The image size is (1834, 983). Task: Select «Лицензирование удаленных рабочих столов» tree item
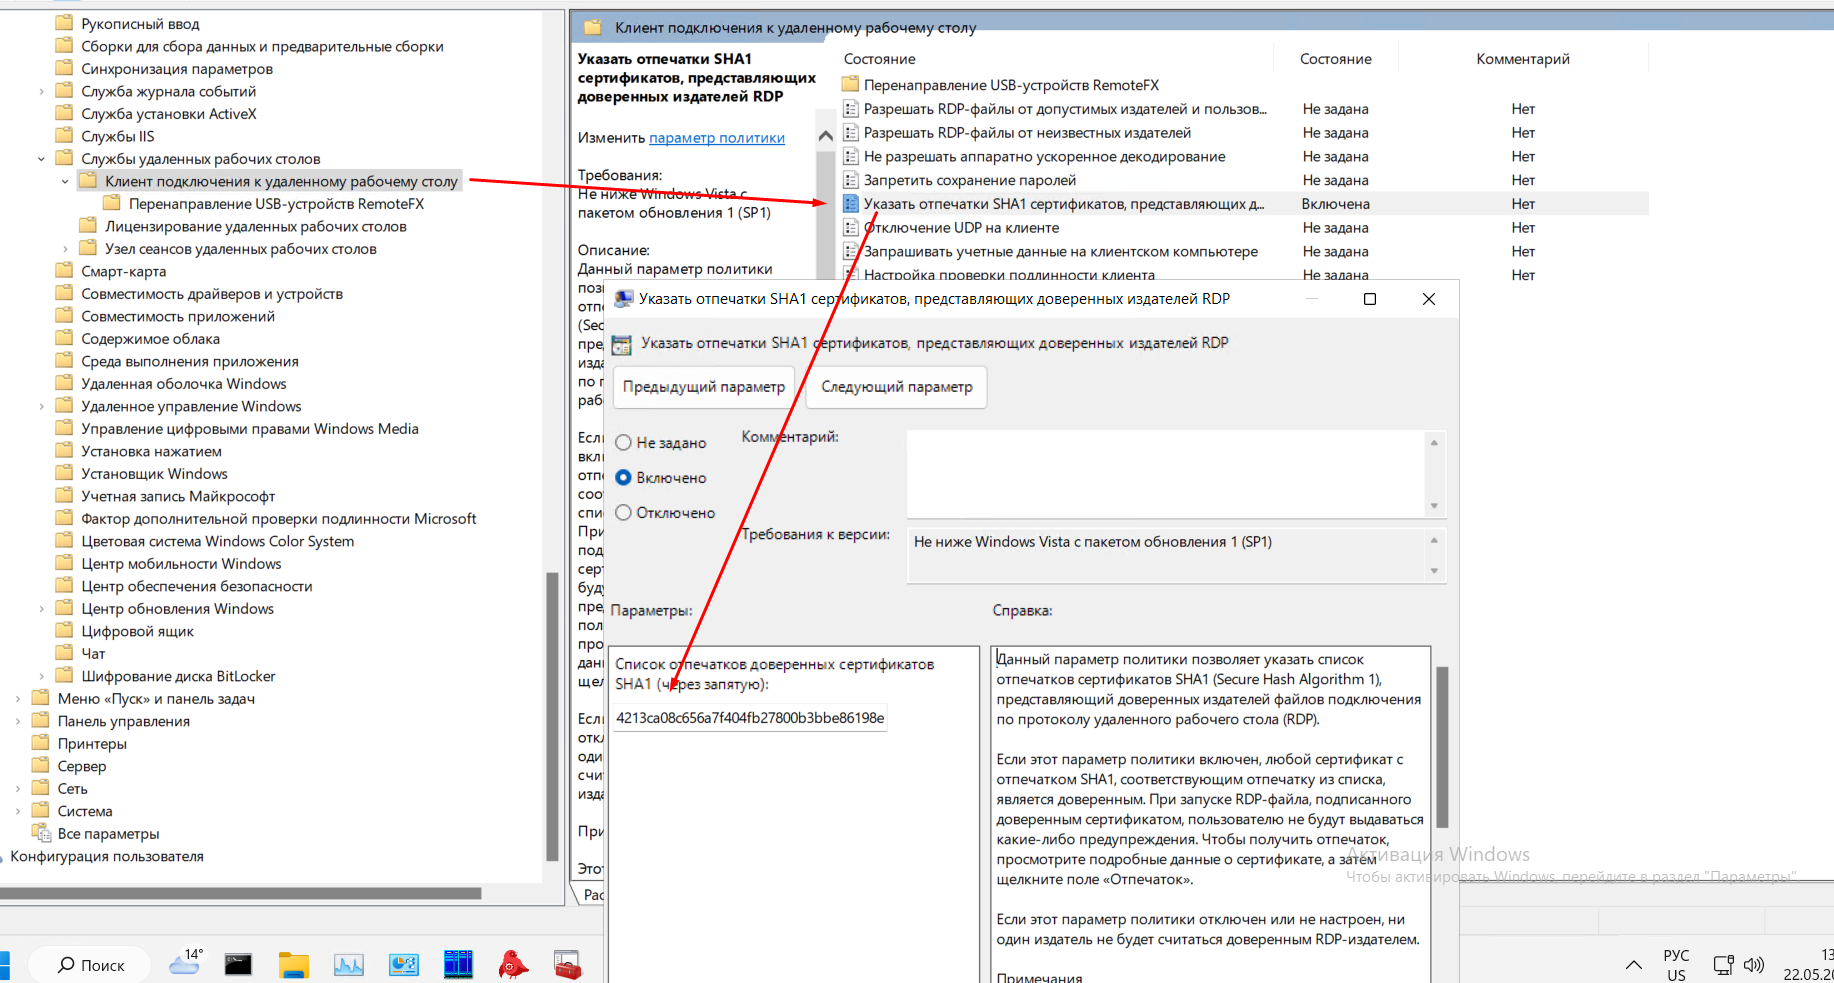[256, 227]
